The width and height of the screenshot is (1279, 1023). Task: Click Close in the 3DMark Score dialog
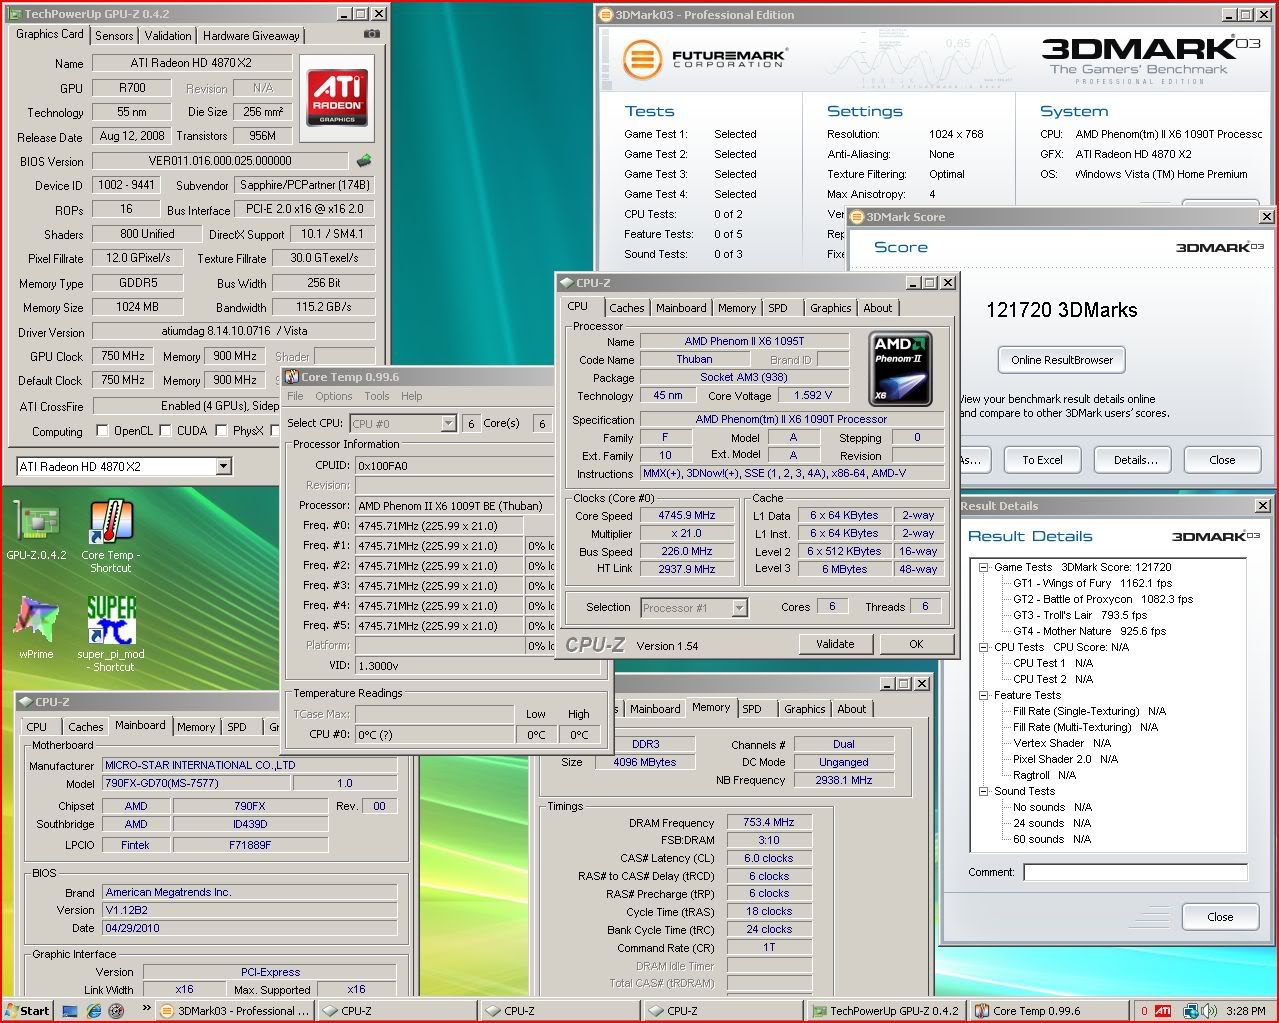pos(1222,460)
